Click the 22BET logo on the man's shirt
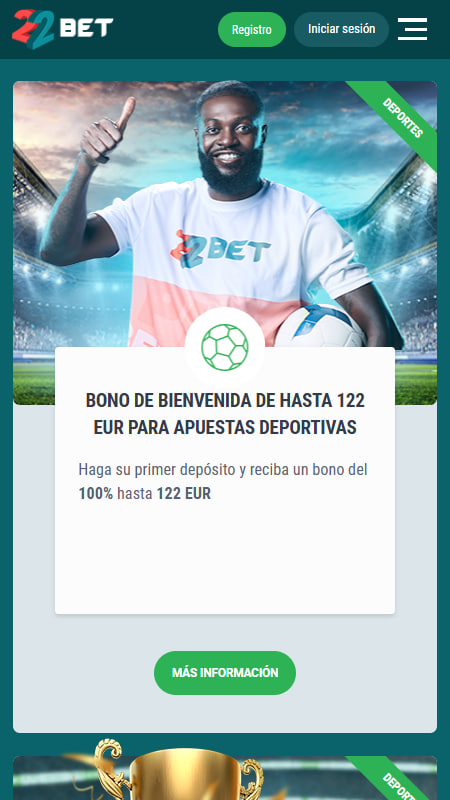The width and height of the screenshot is (450, 800). pos(220,249)
